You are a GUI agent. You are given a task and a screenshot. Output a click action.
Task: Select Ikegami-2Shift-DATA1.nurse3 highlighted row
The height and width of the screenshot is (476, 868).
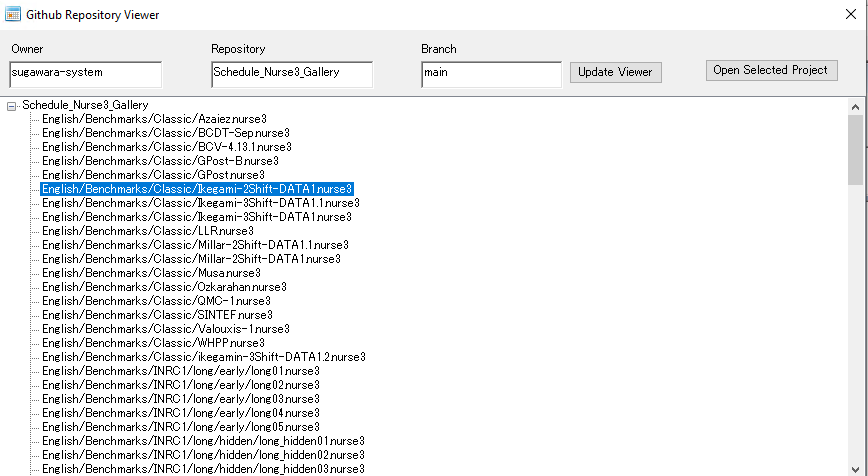coord(197,189)
